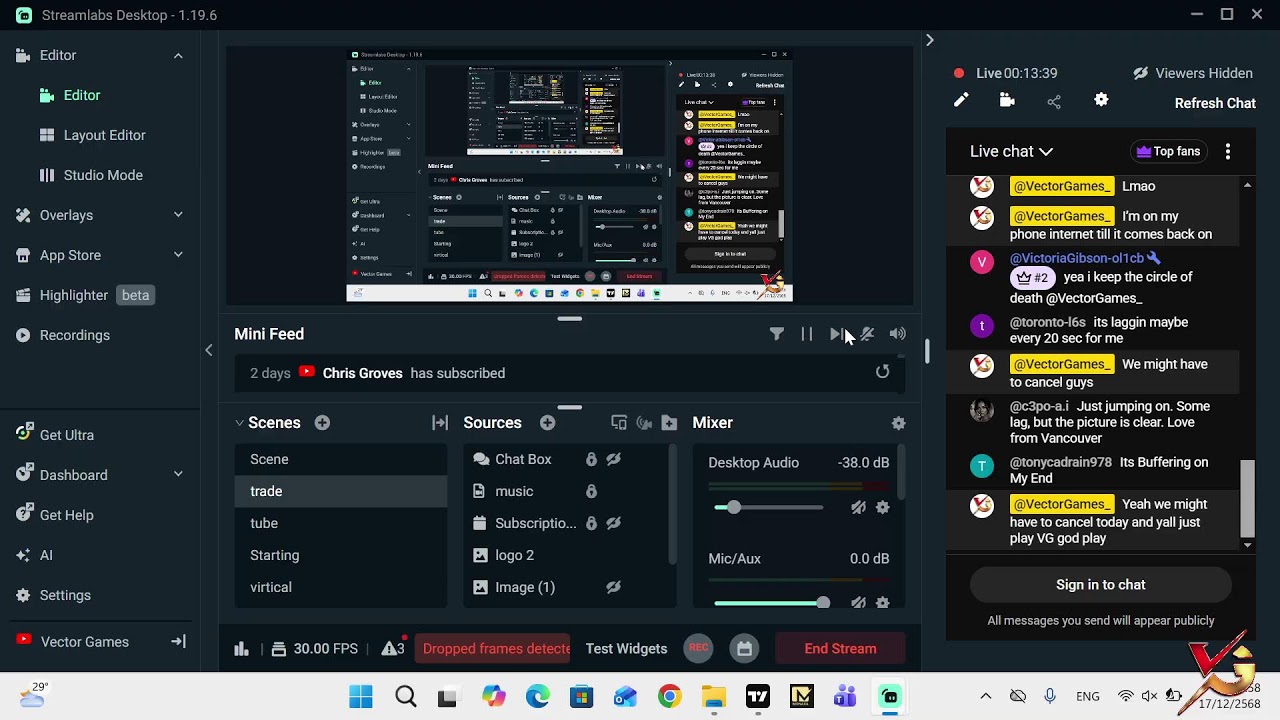Toggle visibility of Subscription source
Viewport: 1280px width, 720px height.
[x=613, y=523]
